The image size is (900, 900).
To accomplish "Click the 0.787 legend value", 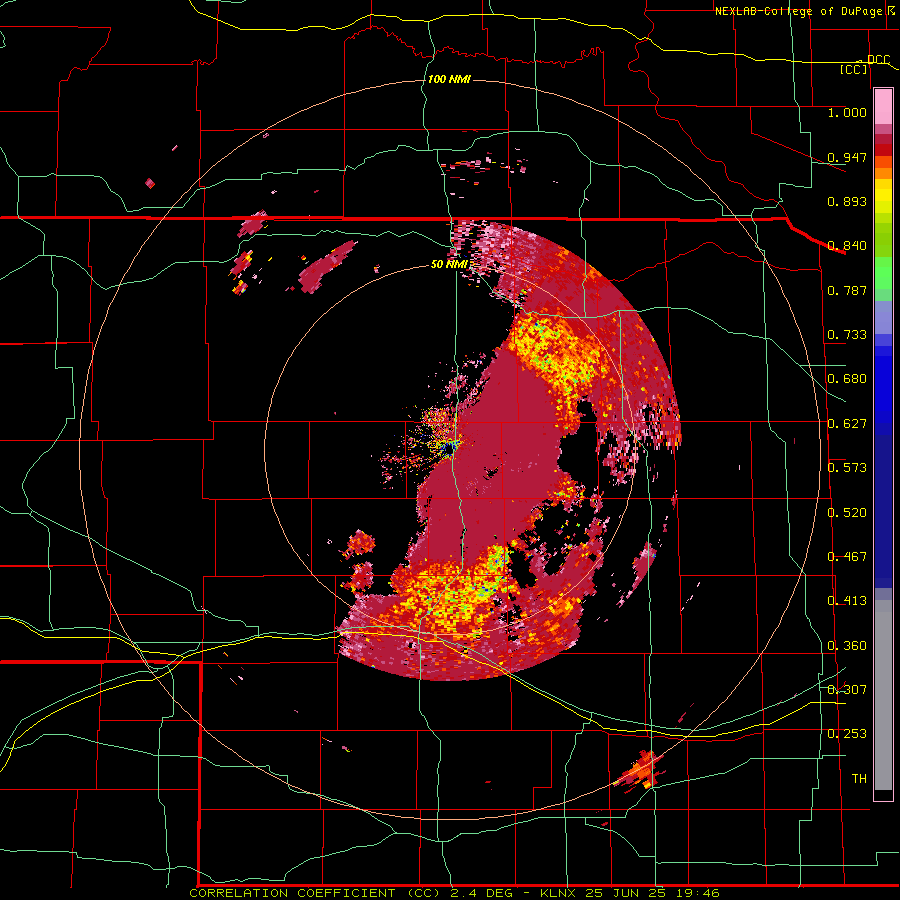I will pos(847,290).
